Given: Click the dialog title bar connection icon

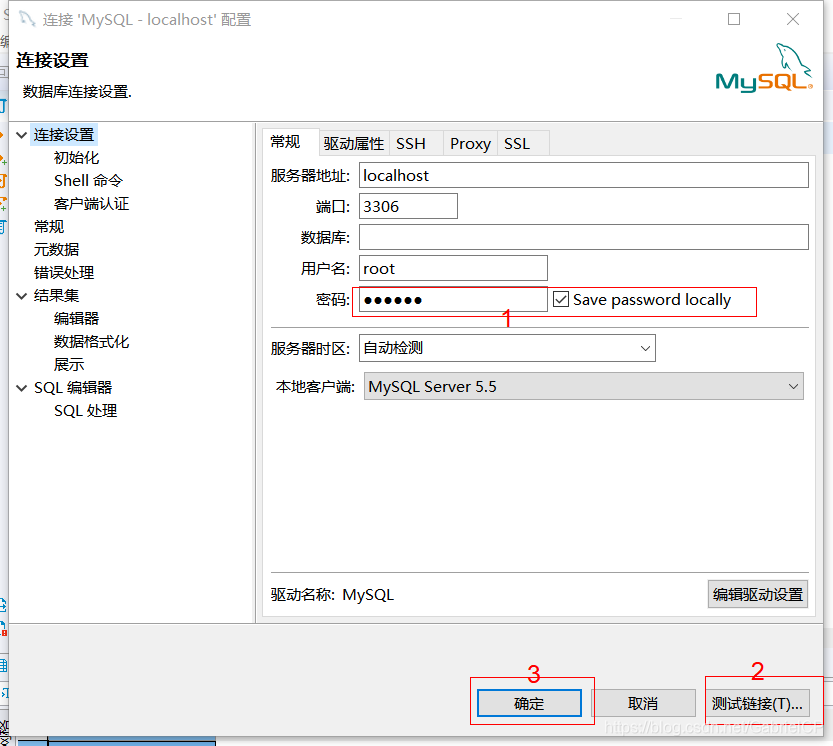Looking at the screenshot, I should (x=27, y=19).
